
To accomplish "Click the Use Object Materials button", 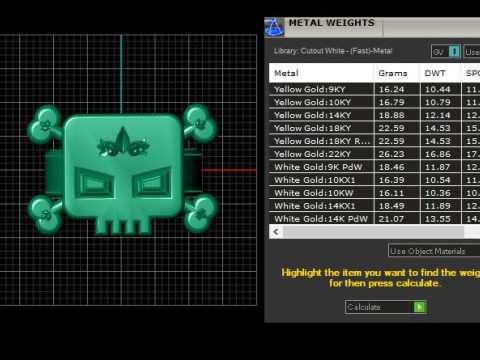I will [x=434, y=251].
